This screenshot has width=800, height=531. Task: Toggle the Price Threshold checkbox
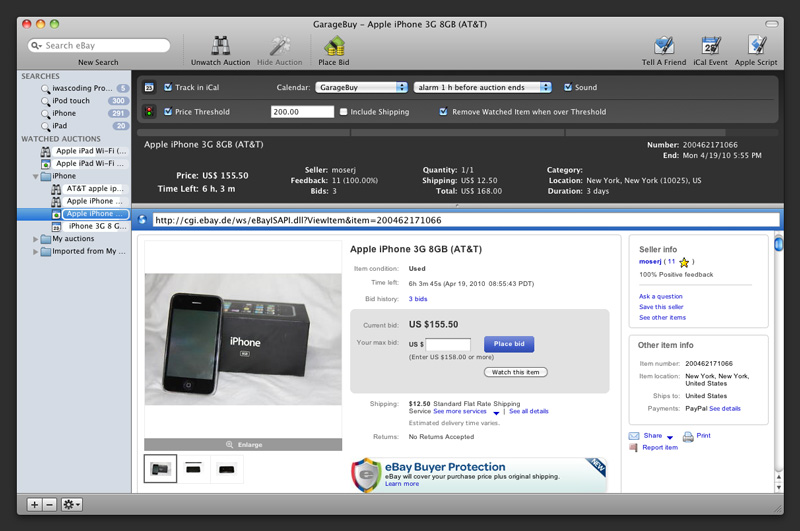tap(168, 112)
